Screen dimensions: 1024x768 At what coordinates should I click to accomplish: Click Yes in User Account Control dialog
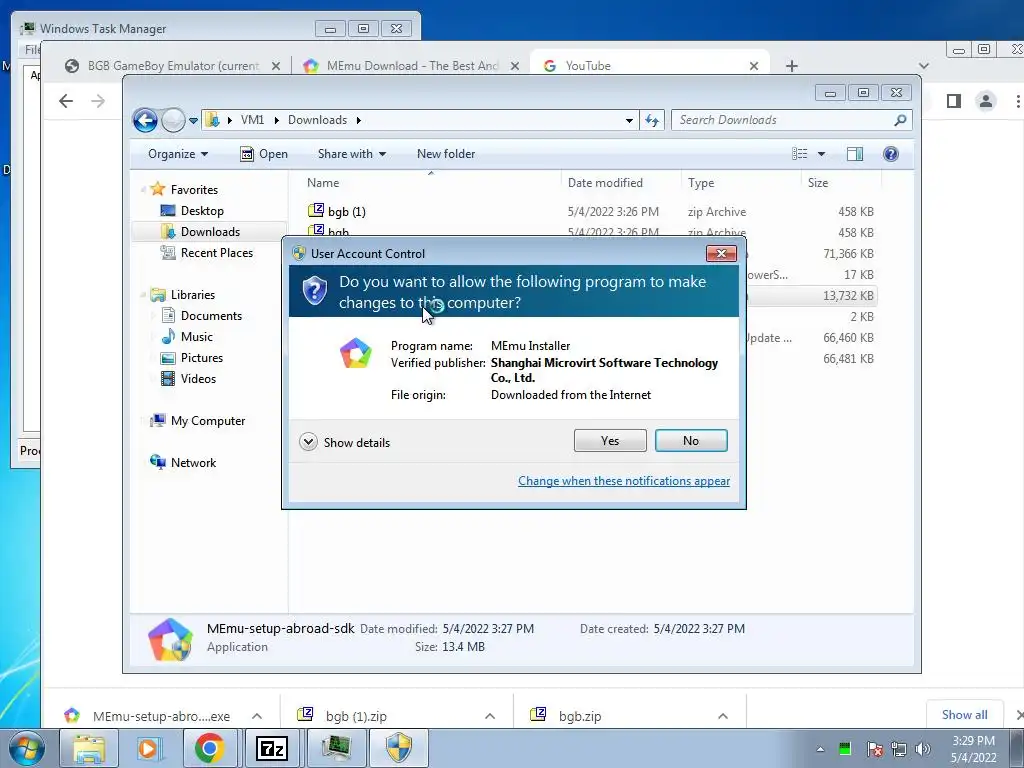(x=610, y=441)
